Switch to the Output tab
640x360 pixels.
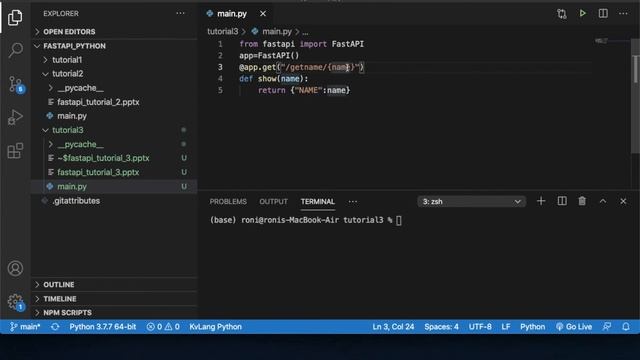273,202
